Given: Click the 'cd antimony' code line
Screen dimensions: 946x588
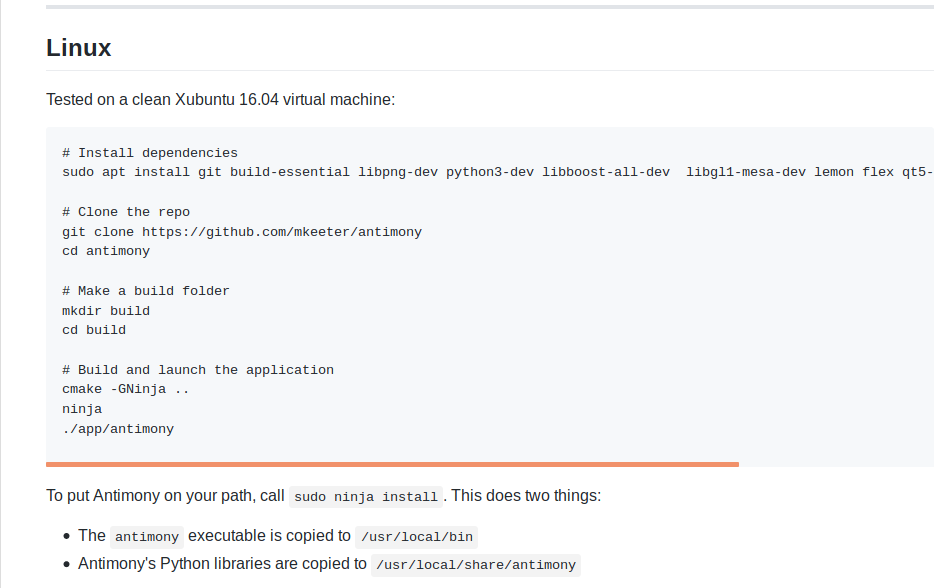Looking at the screenshot, I should [x=106, y=251].
